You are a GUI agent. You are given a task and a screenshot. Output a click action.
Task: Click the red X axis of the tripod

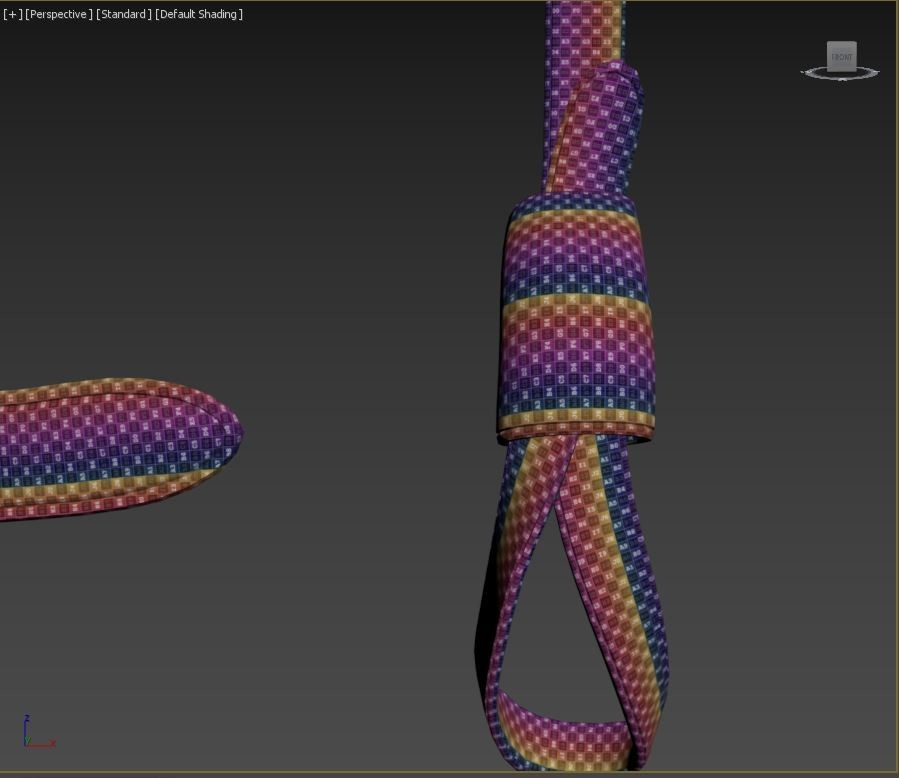tap(40, 743)
